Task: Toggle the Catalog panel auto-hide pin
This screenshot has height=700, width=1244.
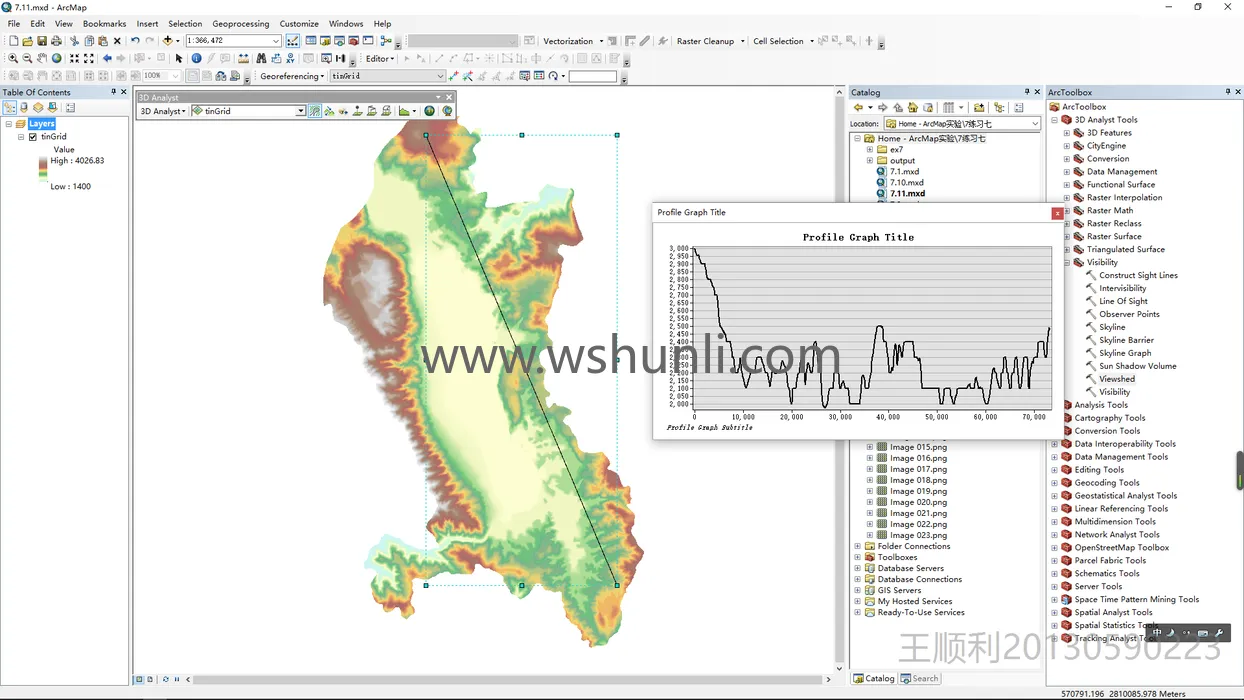Action: pyautogui.click(x=1027, y=92)
